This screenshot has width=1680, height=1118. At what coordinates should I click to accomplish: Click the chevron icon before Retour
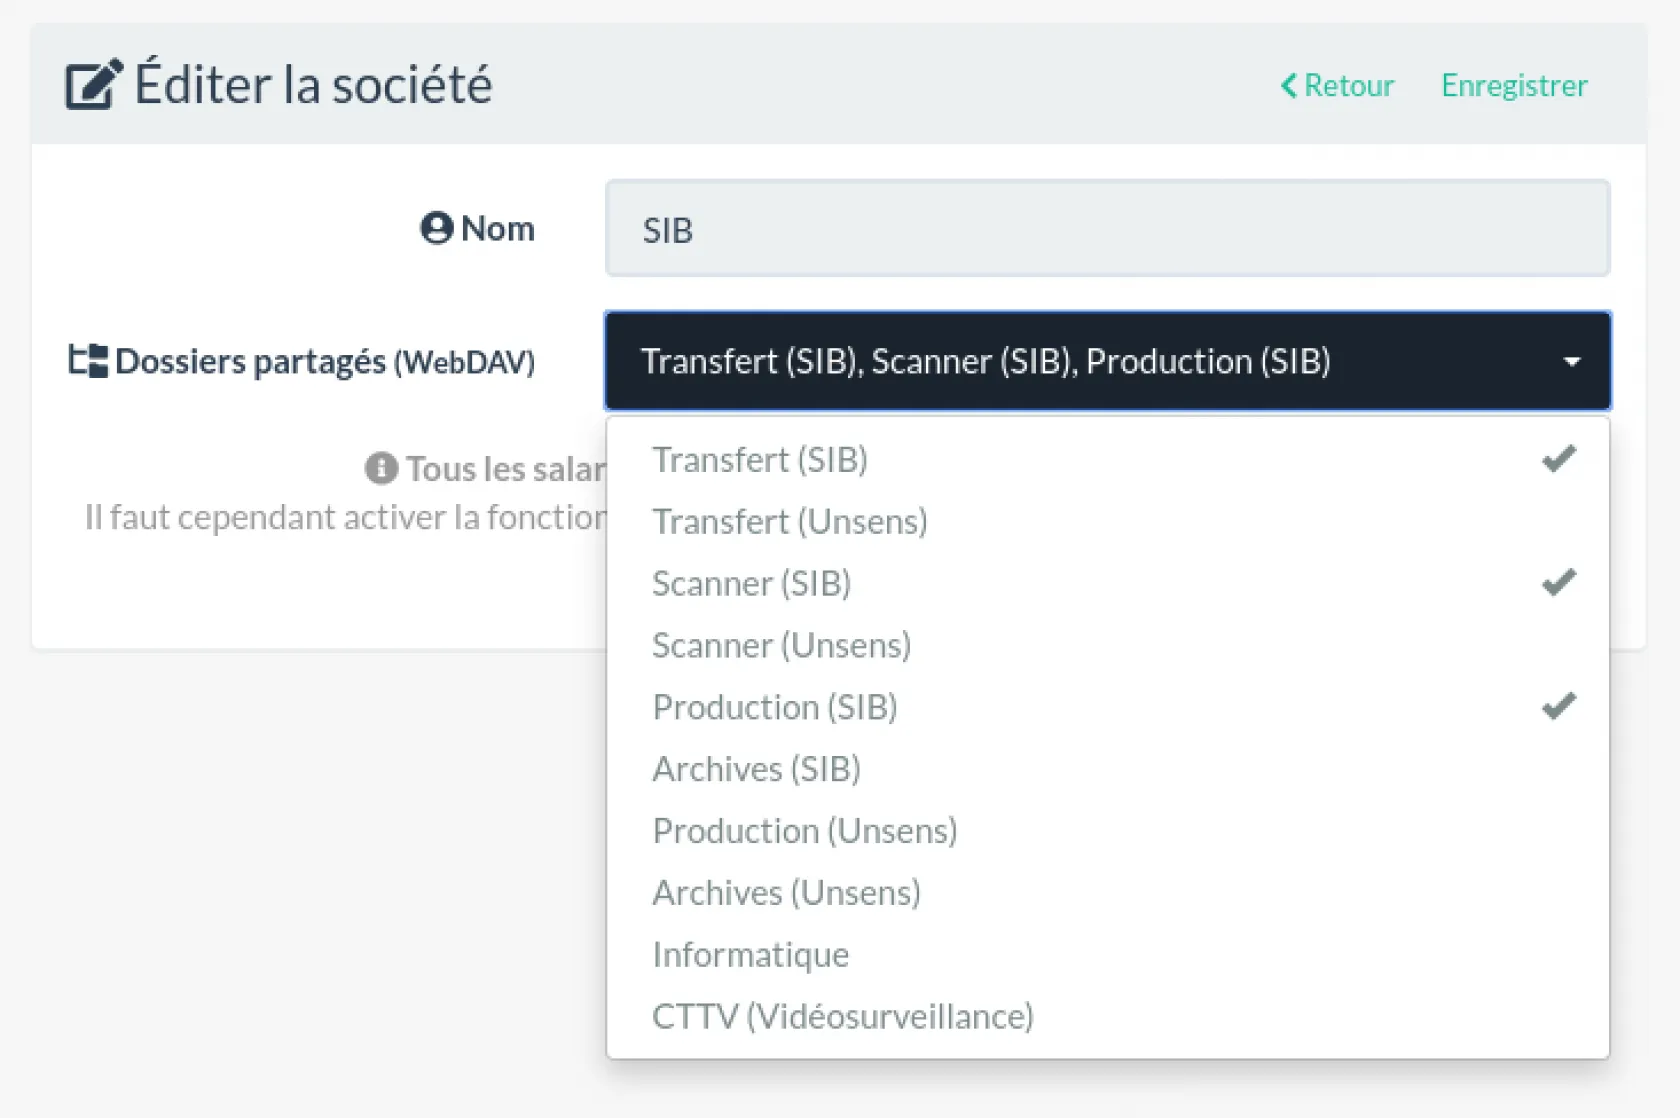click(x=1289, y=86)
